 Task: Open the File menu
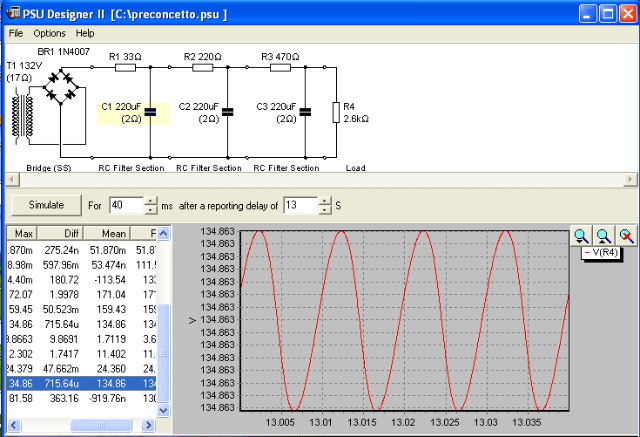[x=16, y=33]
